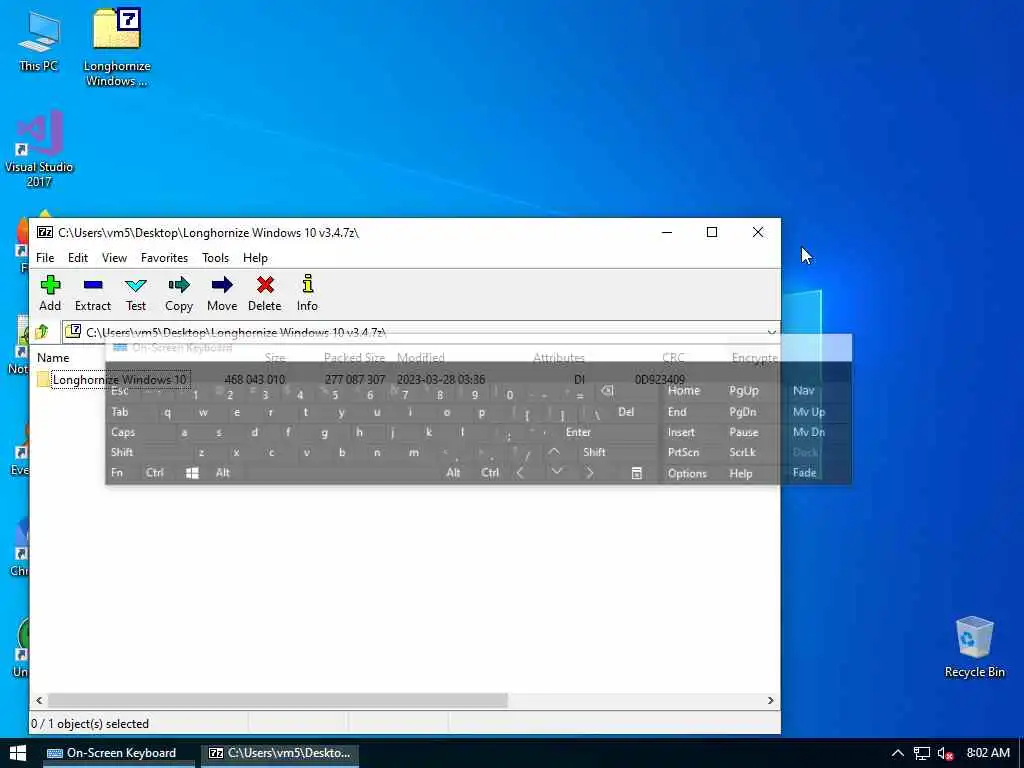Click the Mv Up key on keyboard
The width and height of the screenshot is (1024, 768).
[x=809, y=412]
